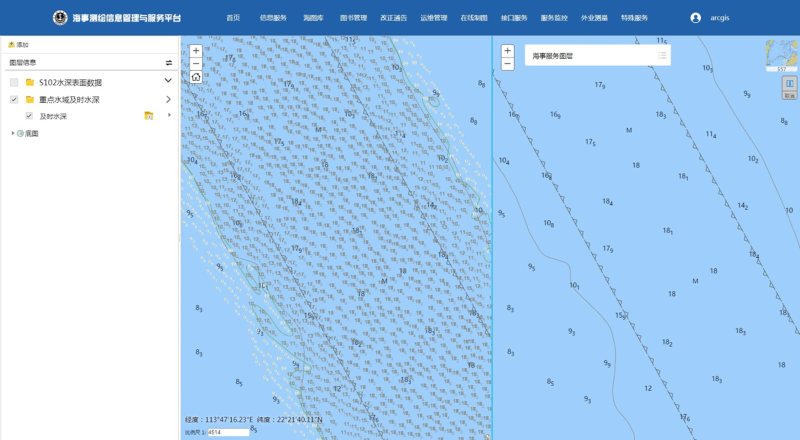Image resolution: width=800 pixels, height=440 pixels.
Task: Uncheck the 重点水域及时水深 layer group
Action: pos(14,100)
